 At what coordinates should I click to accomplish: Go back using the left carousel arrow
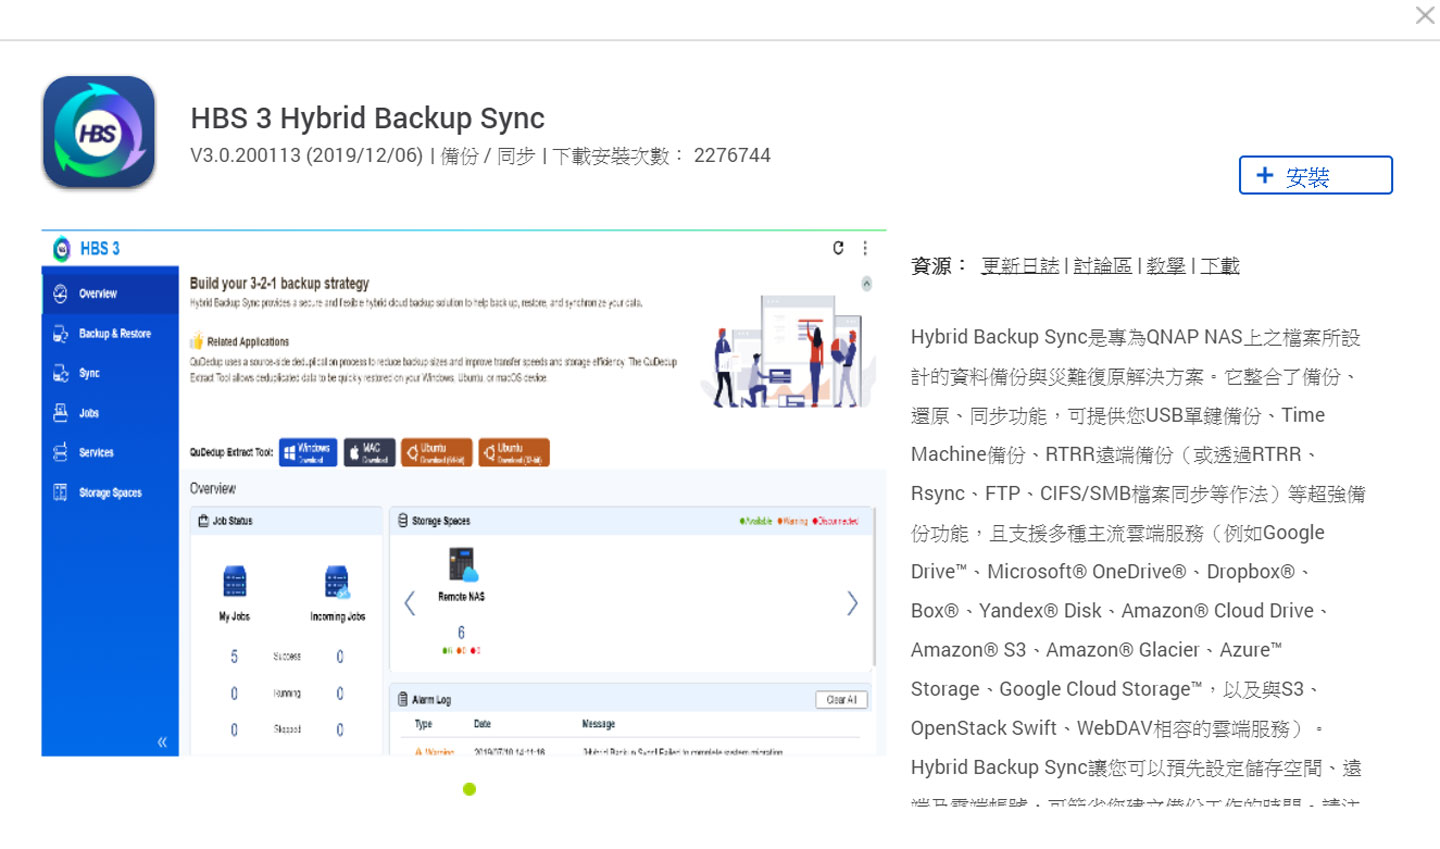pos(410,603)
